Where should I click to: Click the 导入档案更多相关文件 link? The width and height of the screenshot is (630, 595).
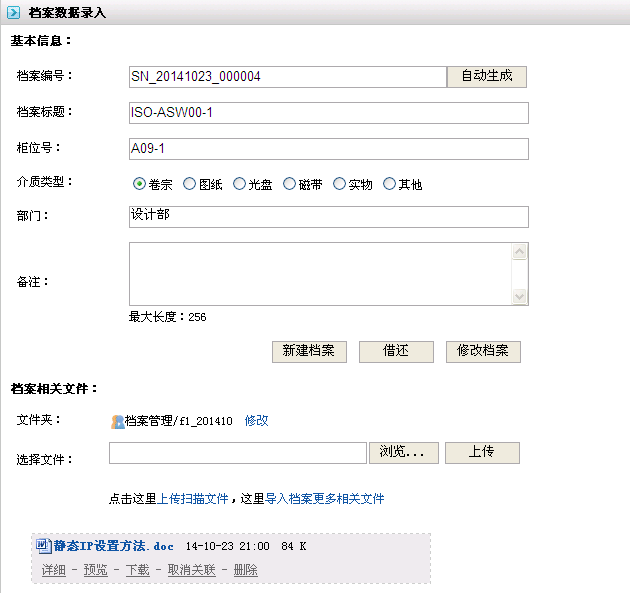pos(325,498)
